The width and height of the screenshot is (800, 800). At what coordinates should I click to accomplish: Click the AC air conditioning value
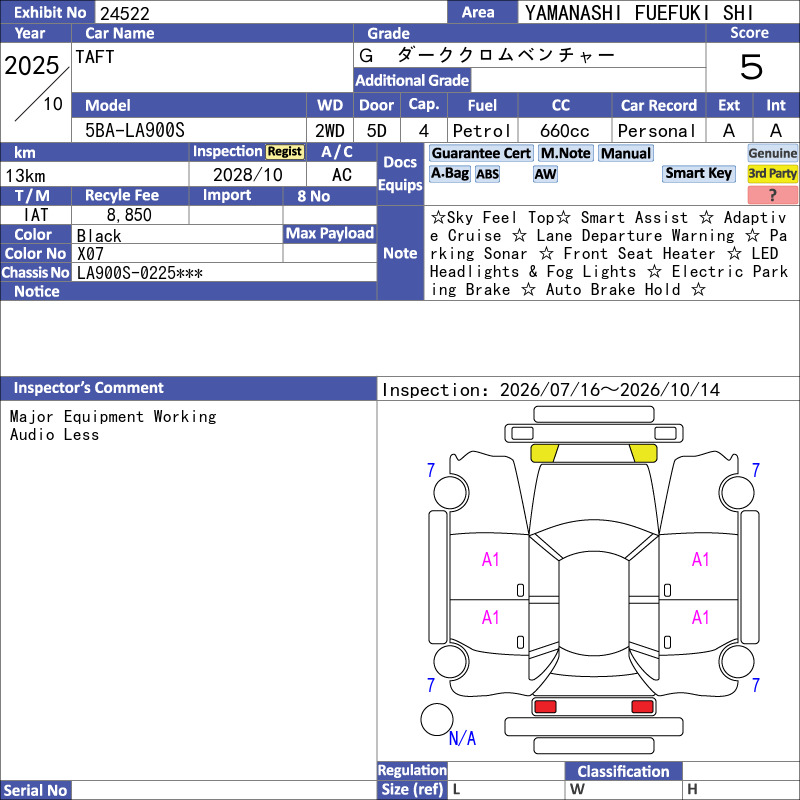tap(342, 175)
